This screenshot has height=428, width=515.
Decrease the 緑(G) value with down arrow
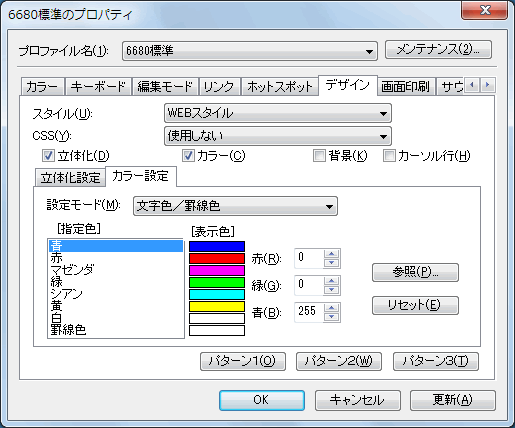(x=331, y=290)
